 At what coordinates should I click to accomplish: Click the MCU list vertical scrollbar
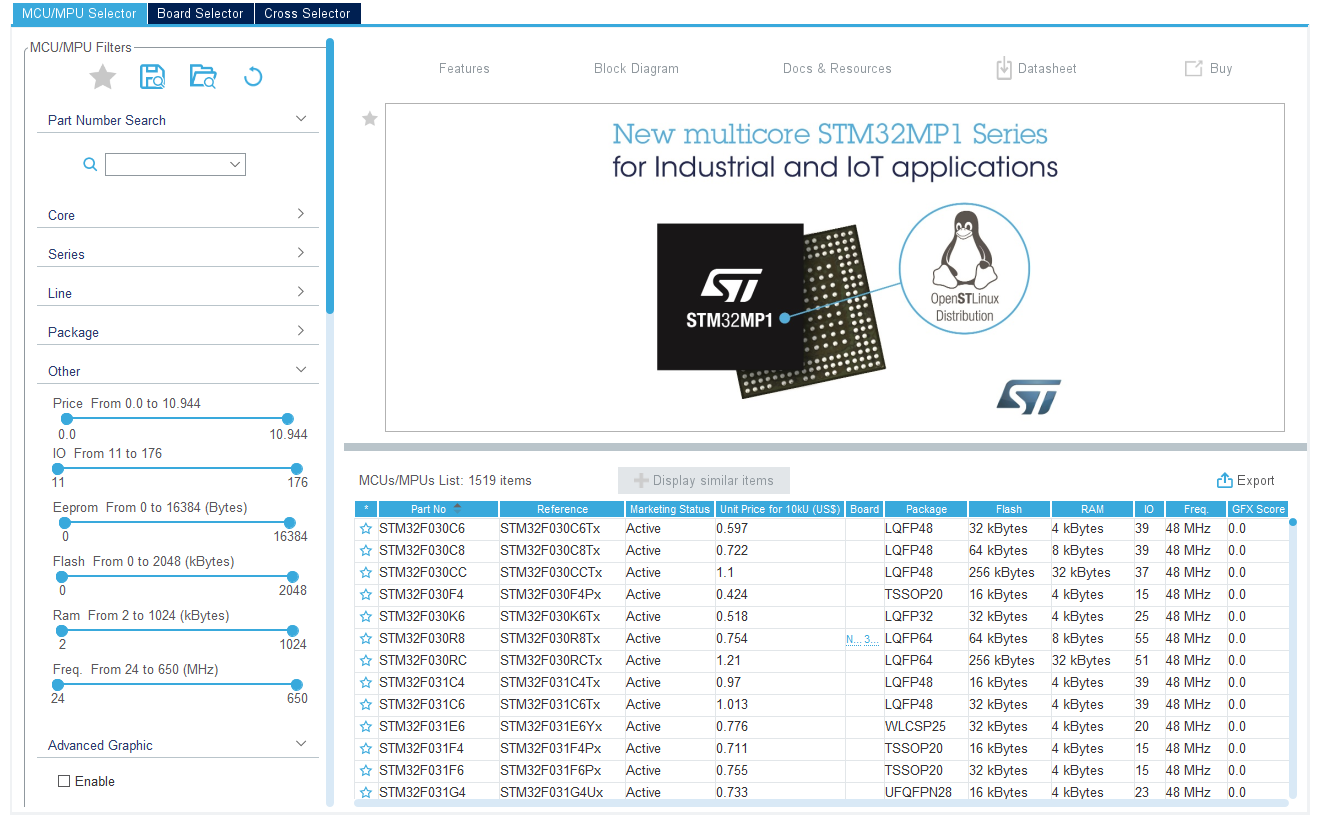coord(1293,660)
